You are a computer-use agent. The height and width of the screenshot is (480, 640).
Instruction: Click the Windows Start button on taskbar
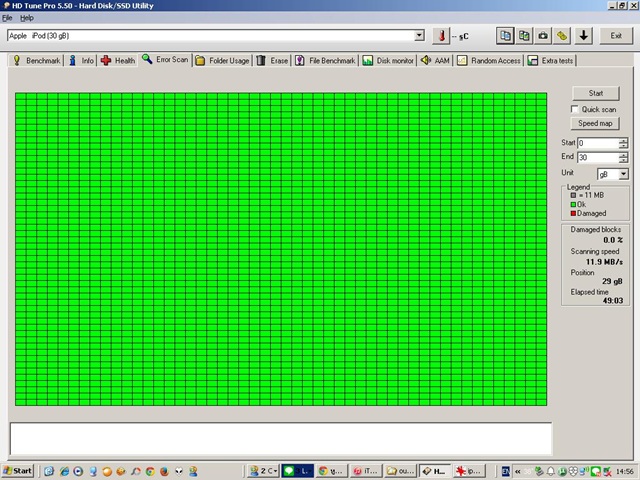[17, 470]
